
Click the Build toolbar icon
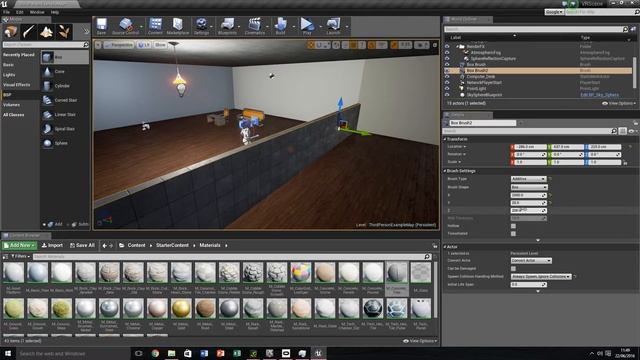[280, 26]
